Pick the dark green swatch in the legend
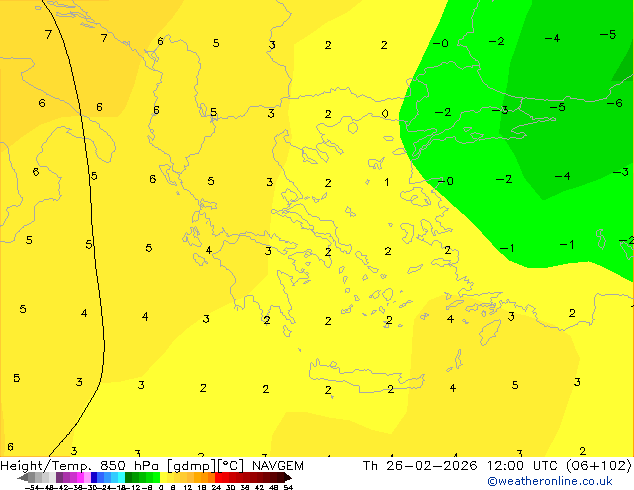 point(129,477)
